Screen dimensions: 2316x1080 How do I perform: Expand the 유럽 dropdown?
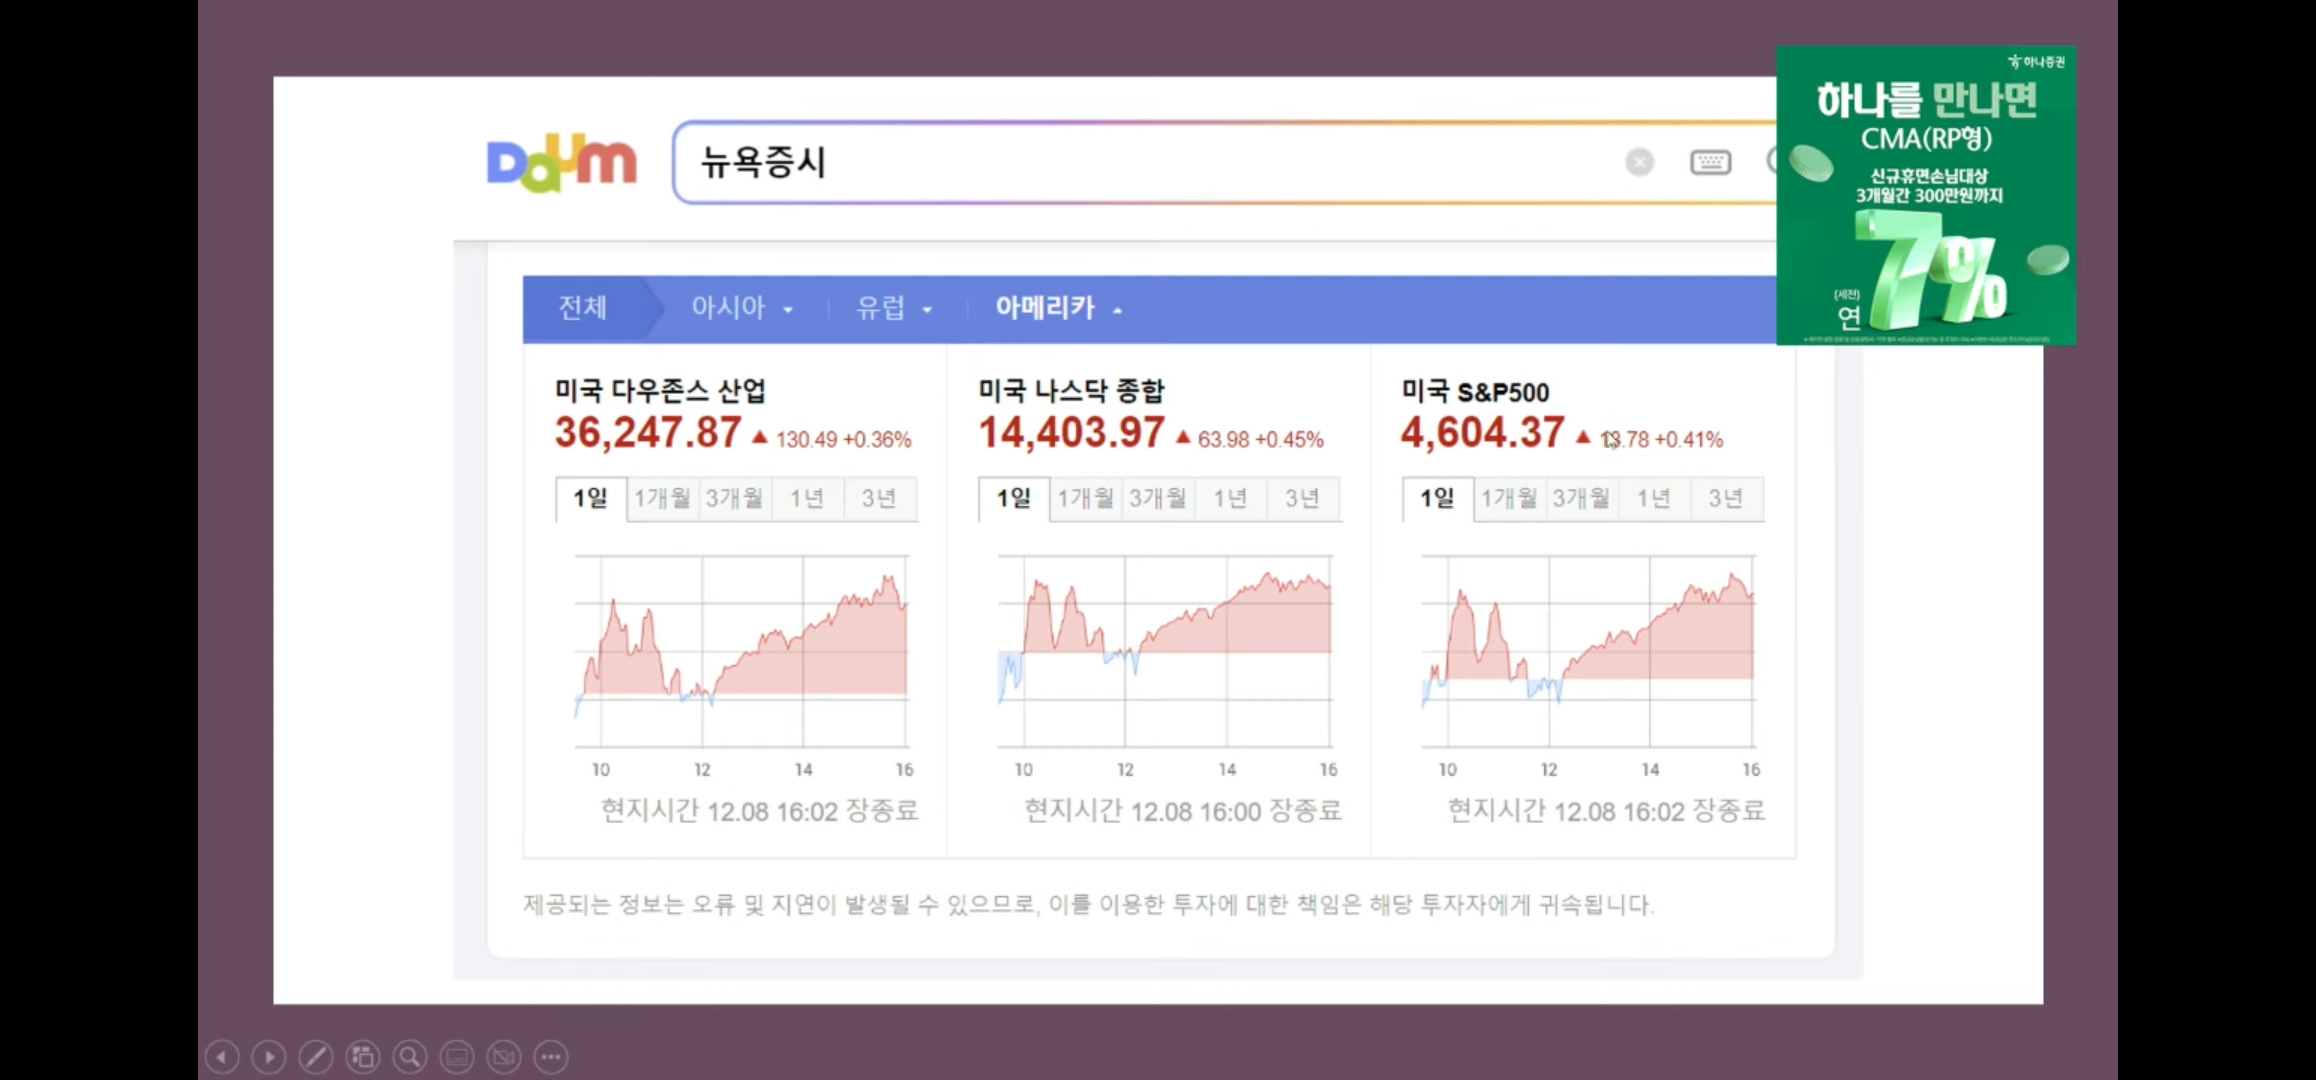tap(894, 308)
